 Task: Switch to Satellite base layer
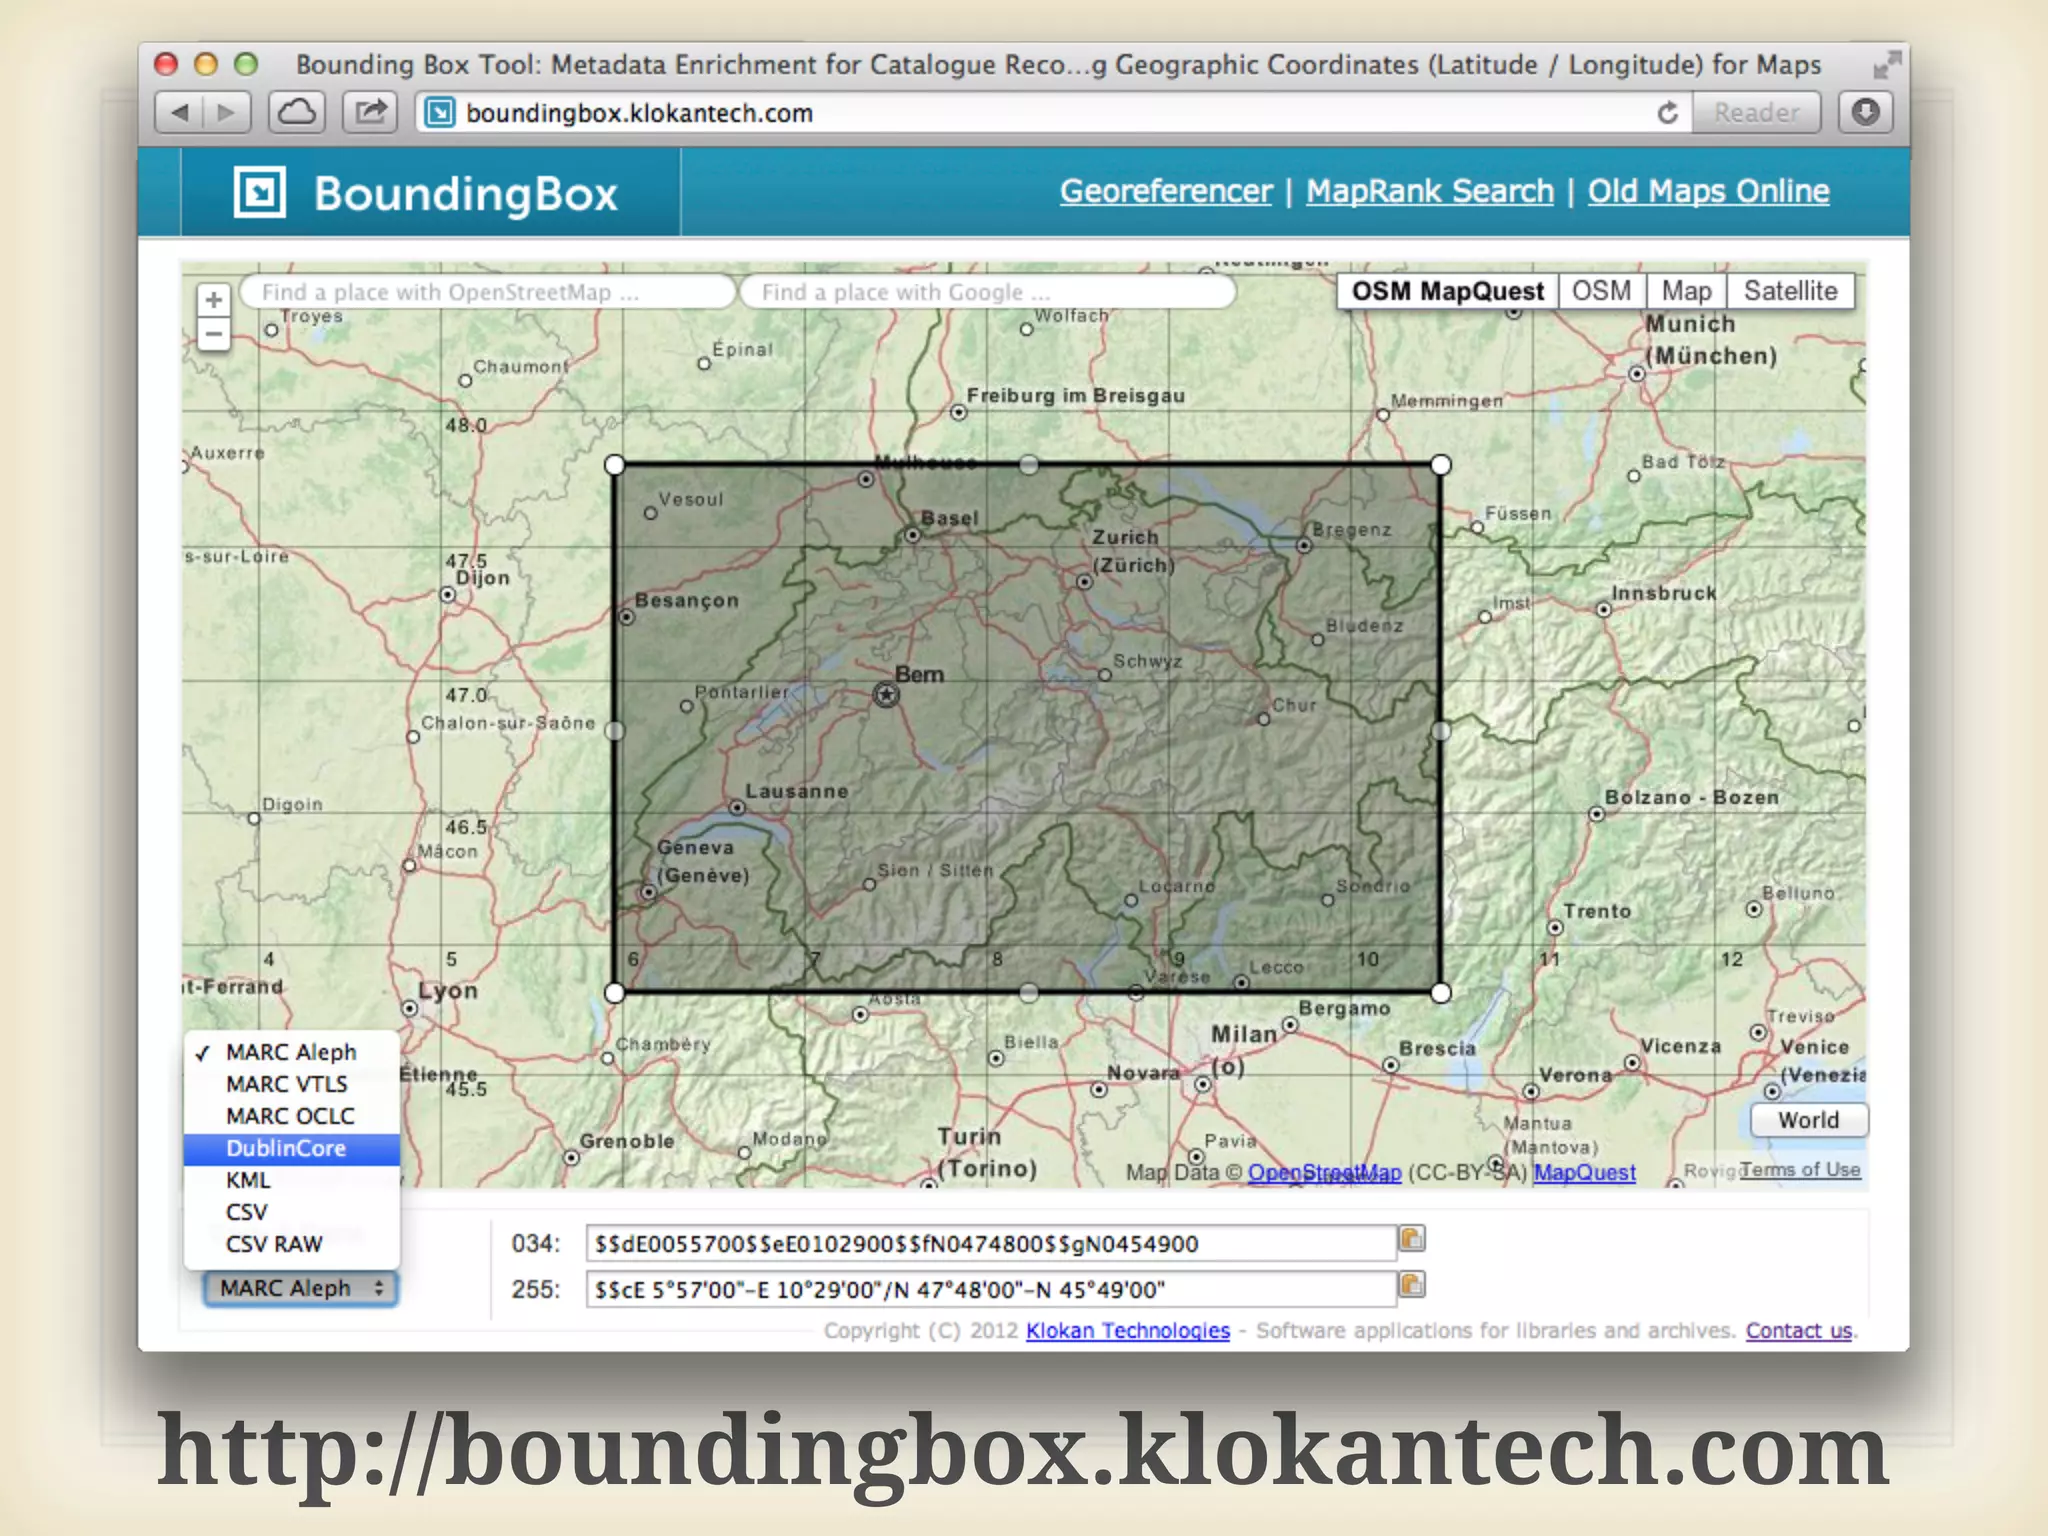pos(1790,291)
